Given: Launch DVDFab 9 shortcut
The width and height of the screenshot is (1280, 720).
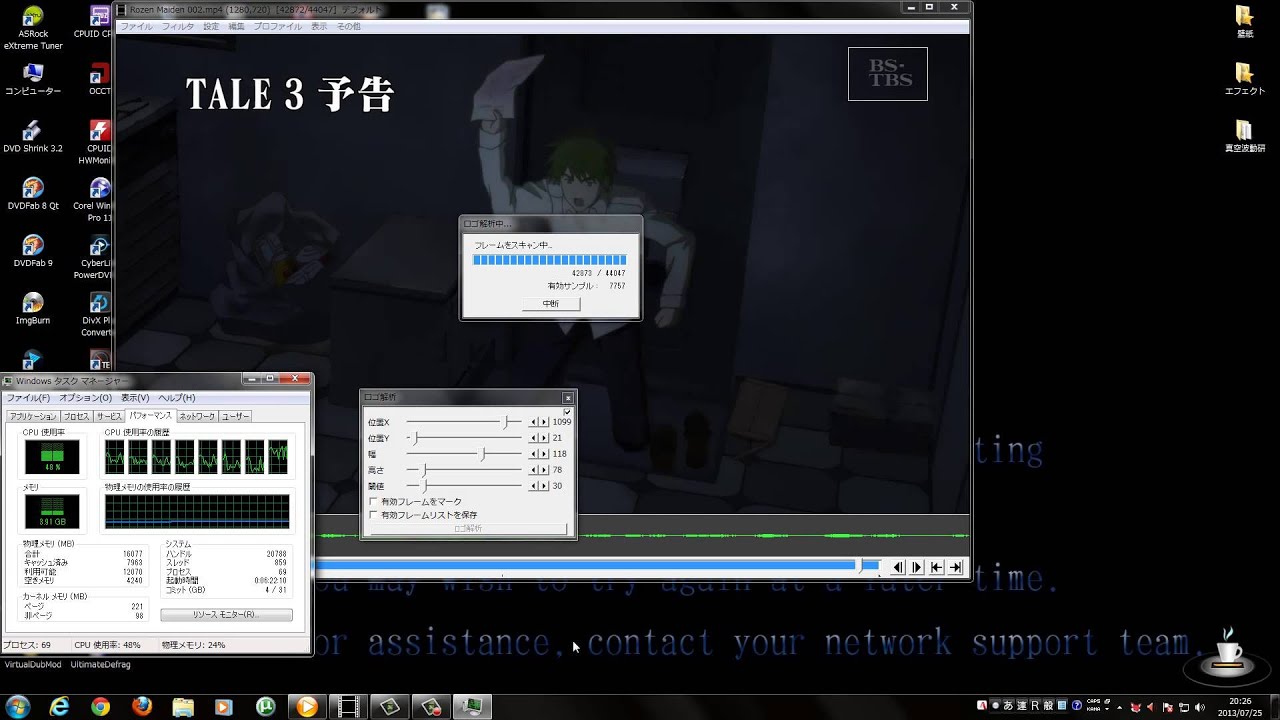Looking at the screenshot, I should pyautogui.click(x=33, y=252).
